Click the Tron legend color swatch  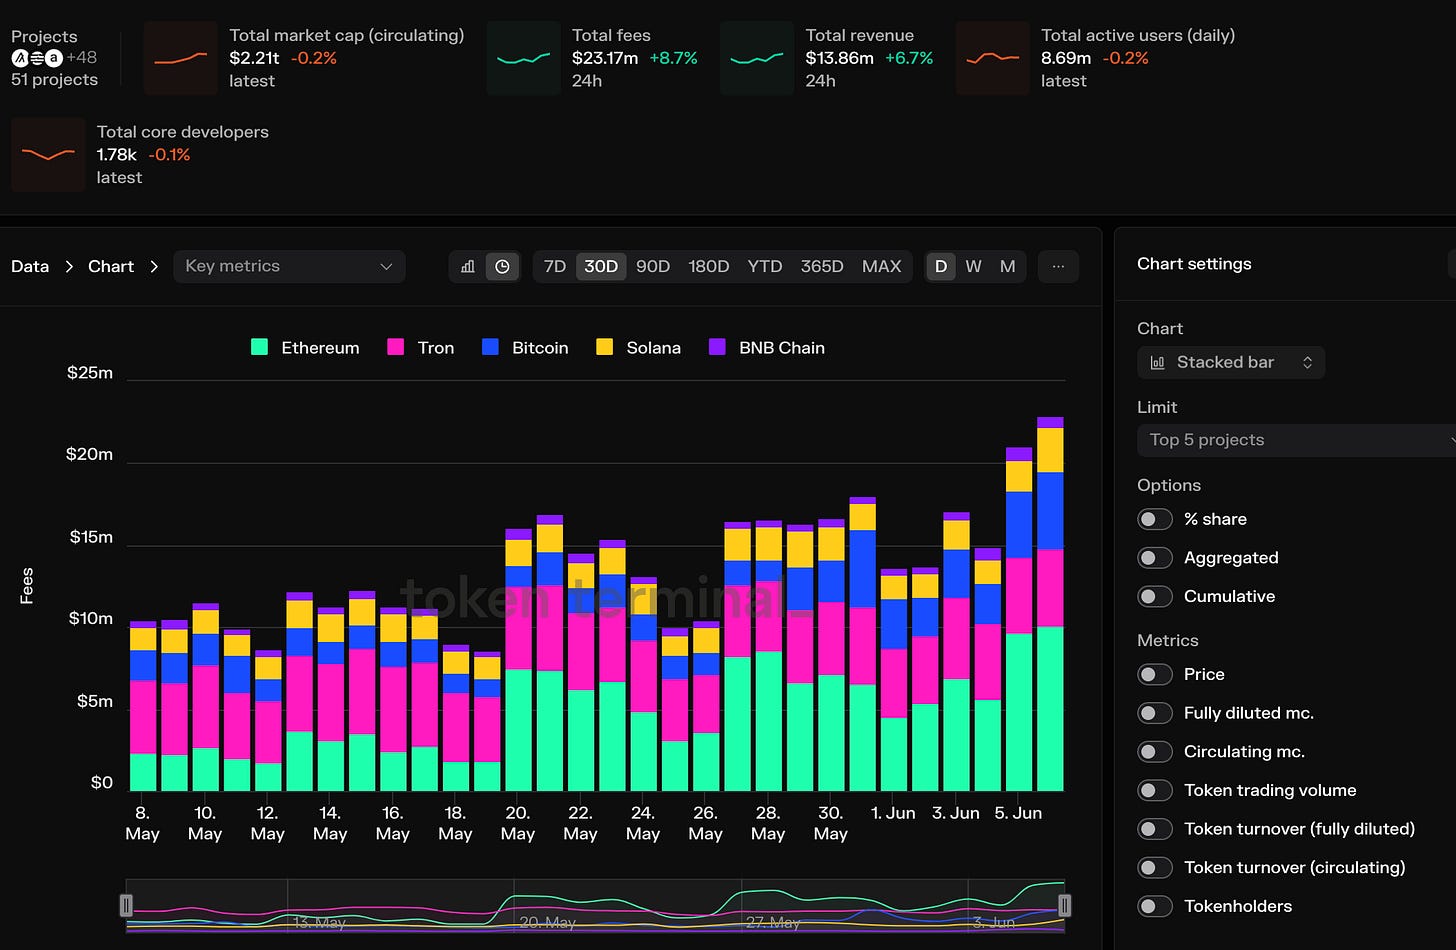coord(395,347)
